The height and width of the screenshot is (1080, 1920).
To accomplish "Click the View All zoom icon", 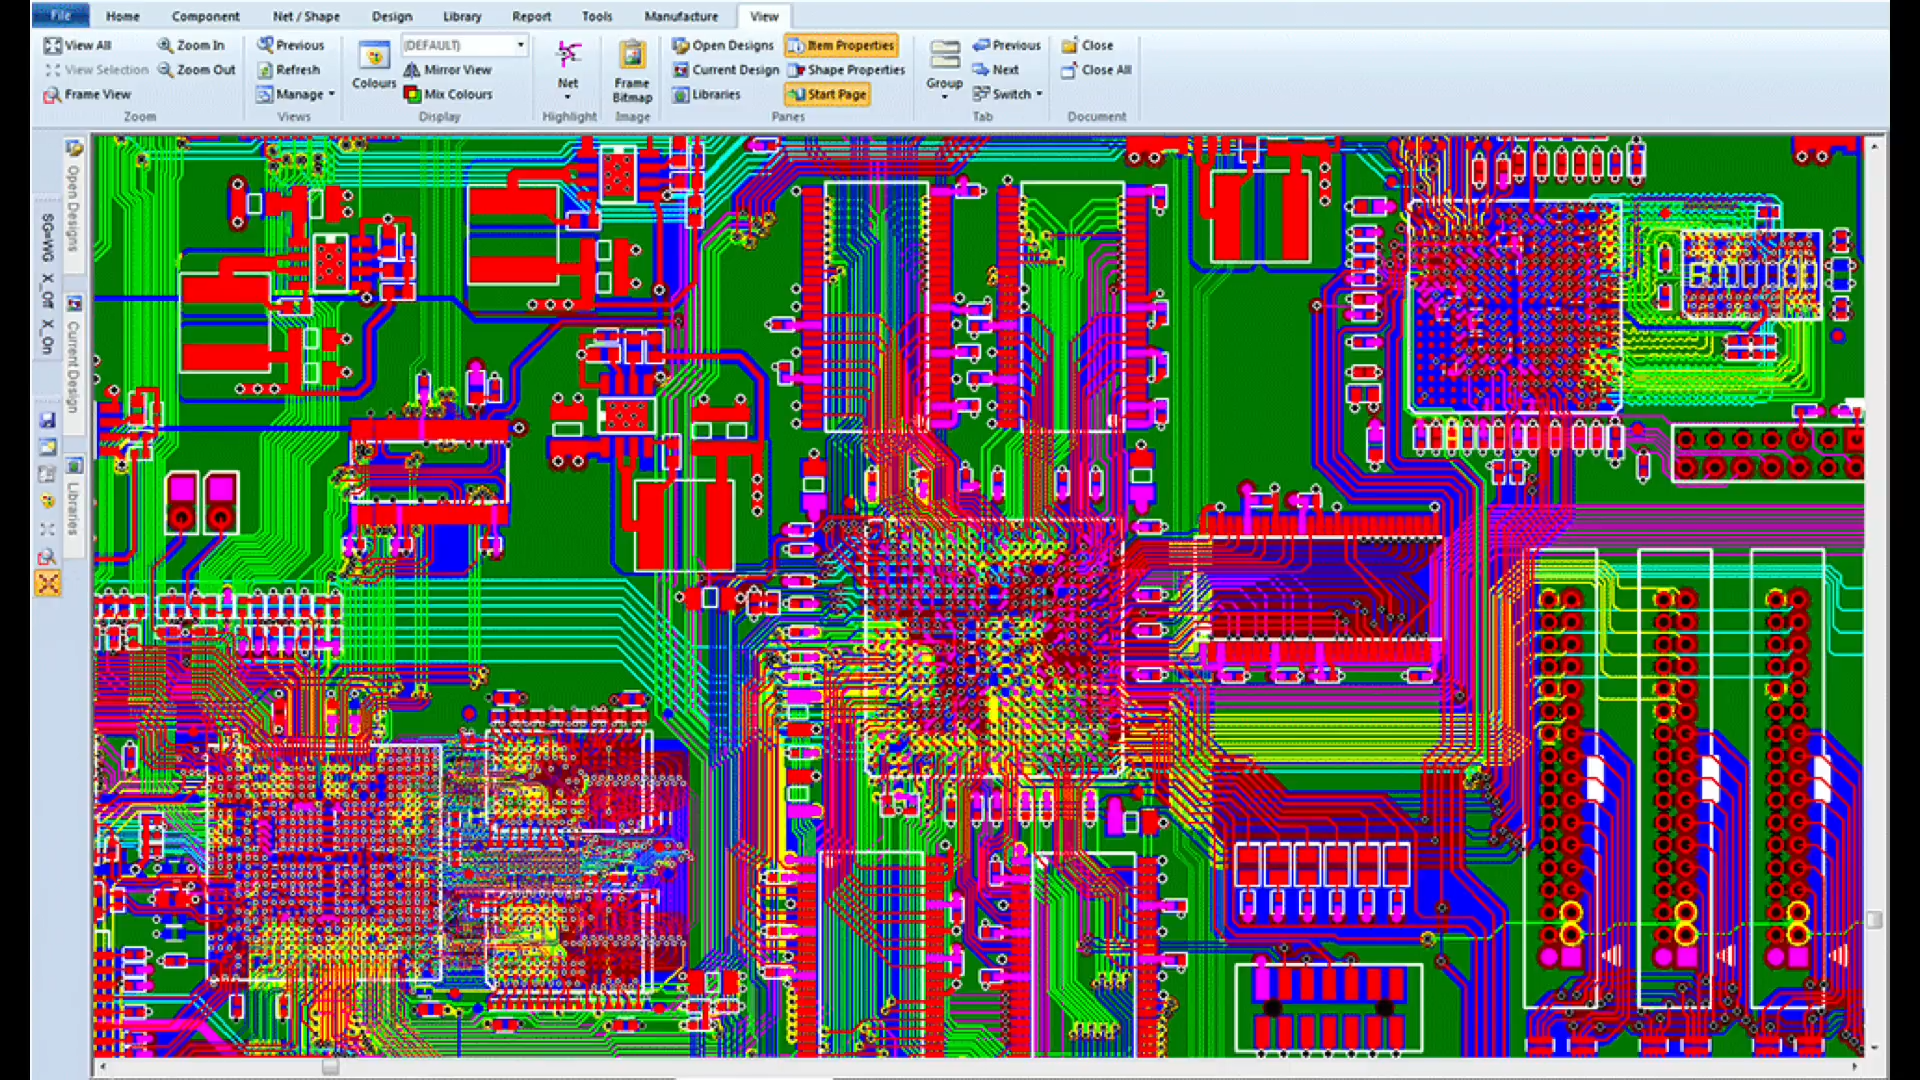I will click(x=53, y=45).
